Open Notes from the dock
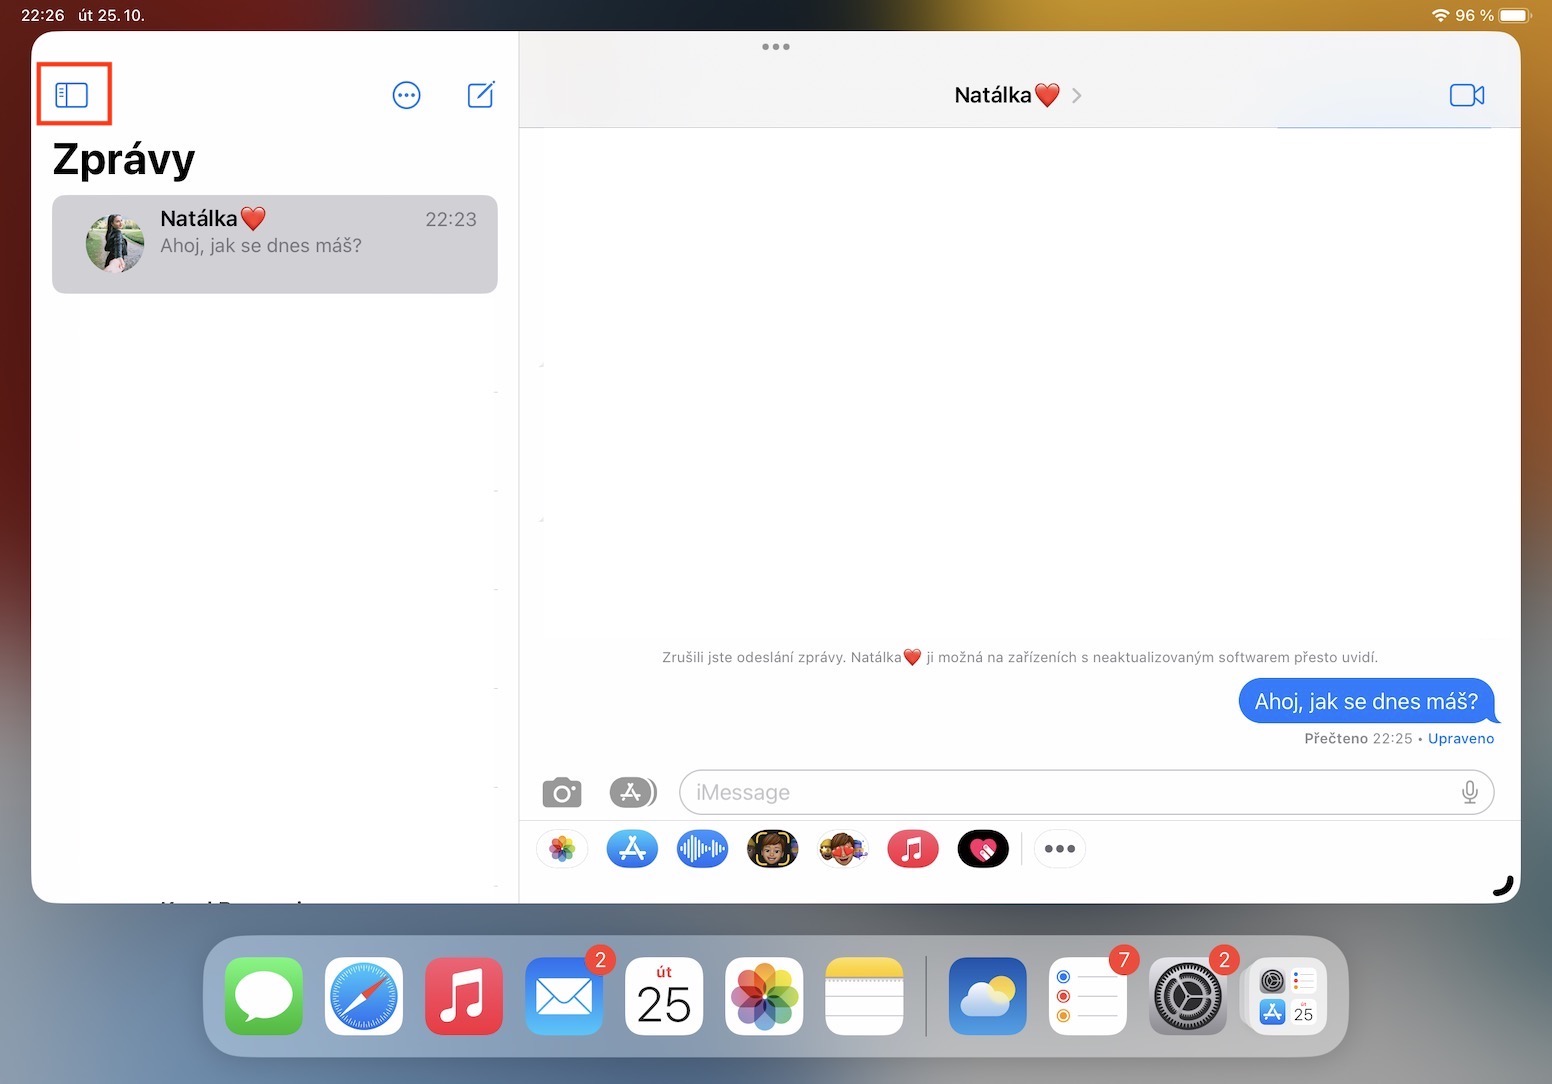 [x=864, y=996]
